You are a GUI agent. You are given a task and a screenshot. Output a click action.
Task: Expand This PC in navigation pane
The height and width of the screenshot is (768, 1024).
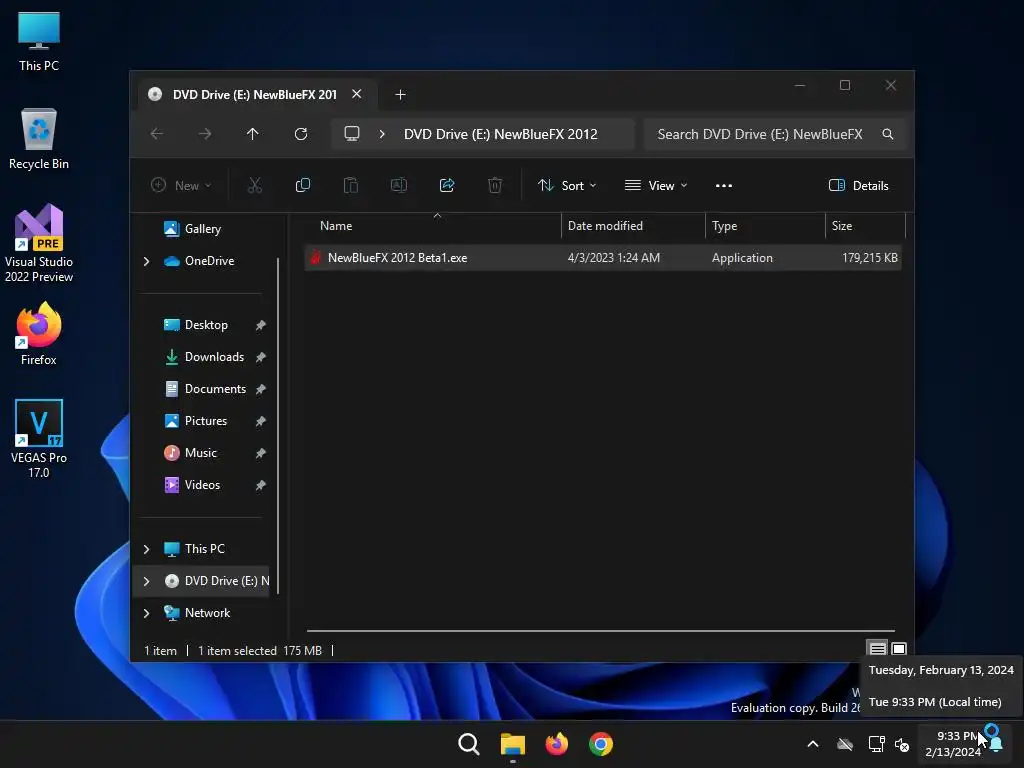coord(146,549)
